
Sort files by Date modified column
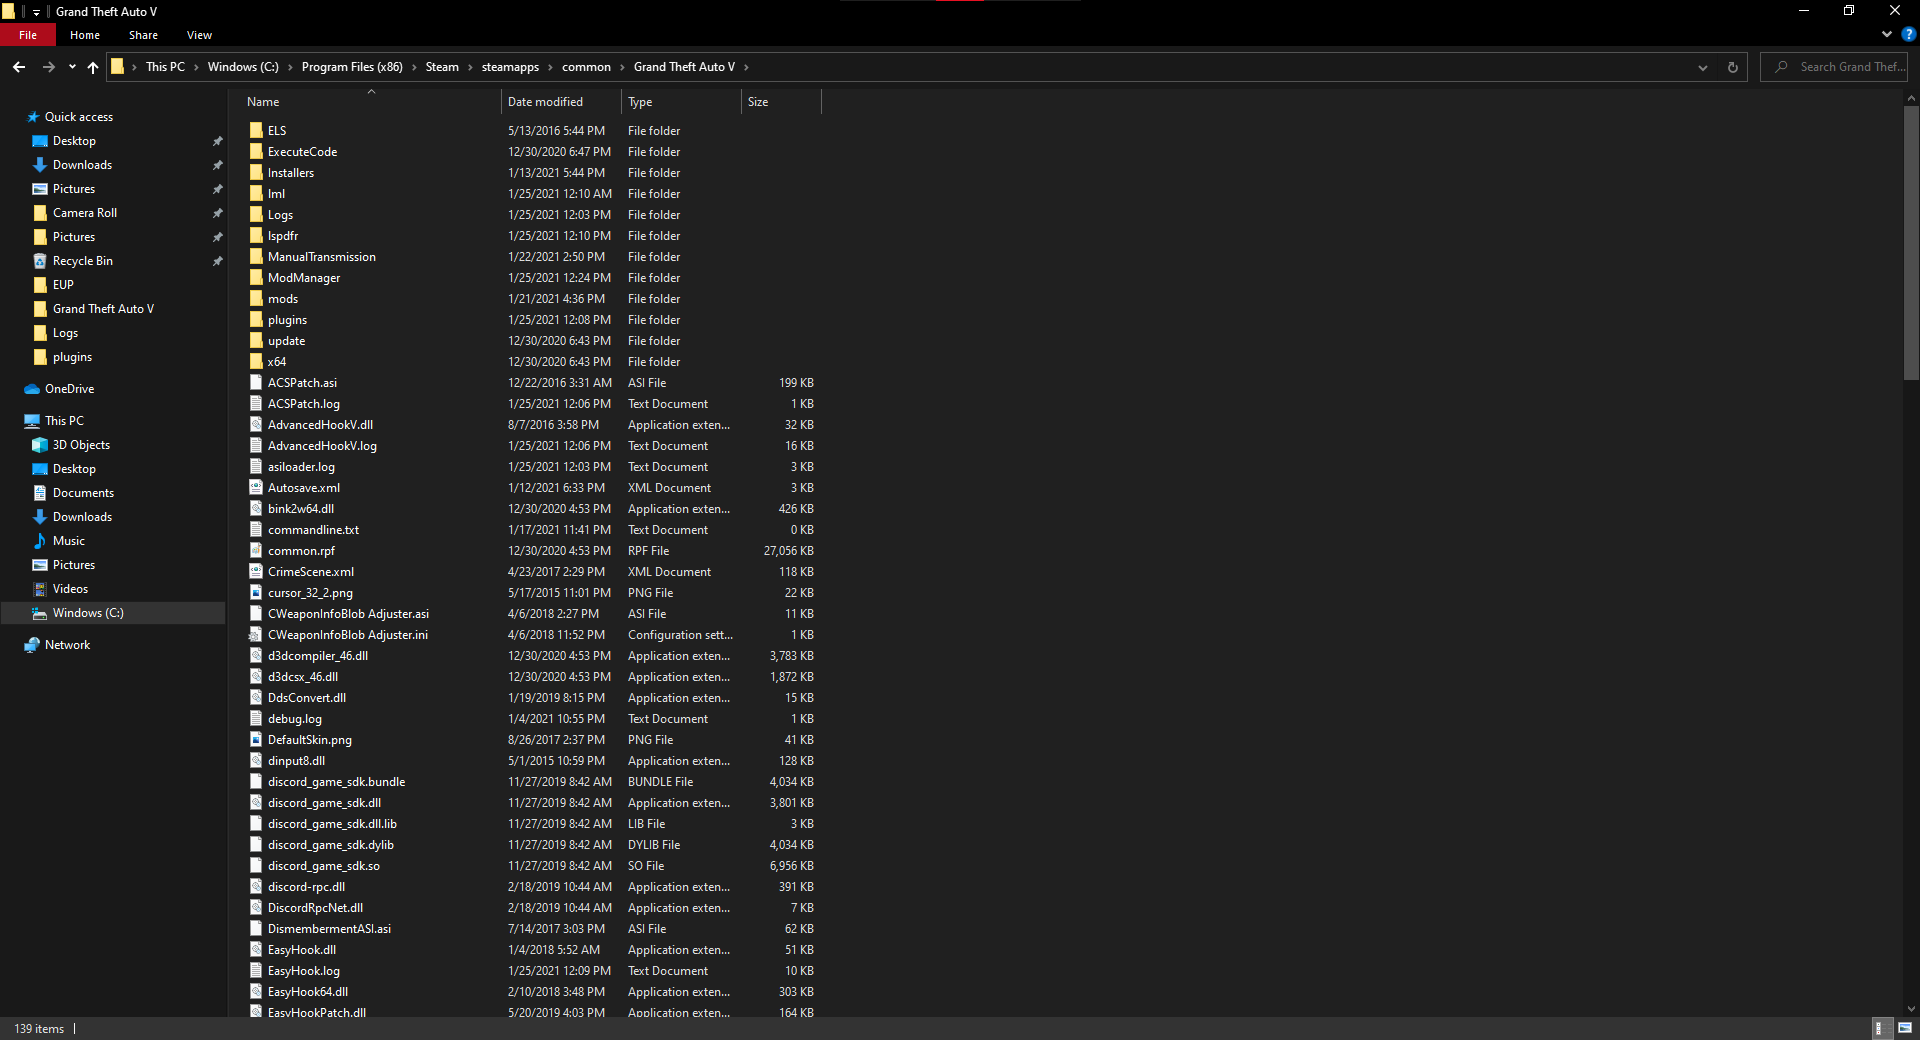[561, 102]
